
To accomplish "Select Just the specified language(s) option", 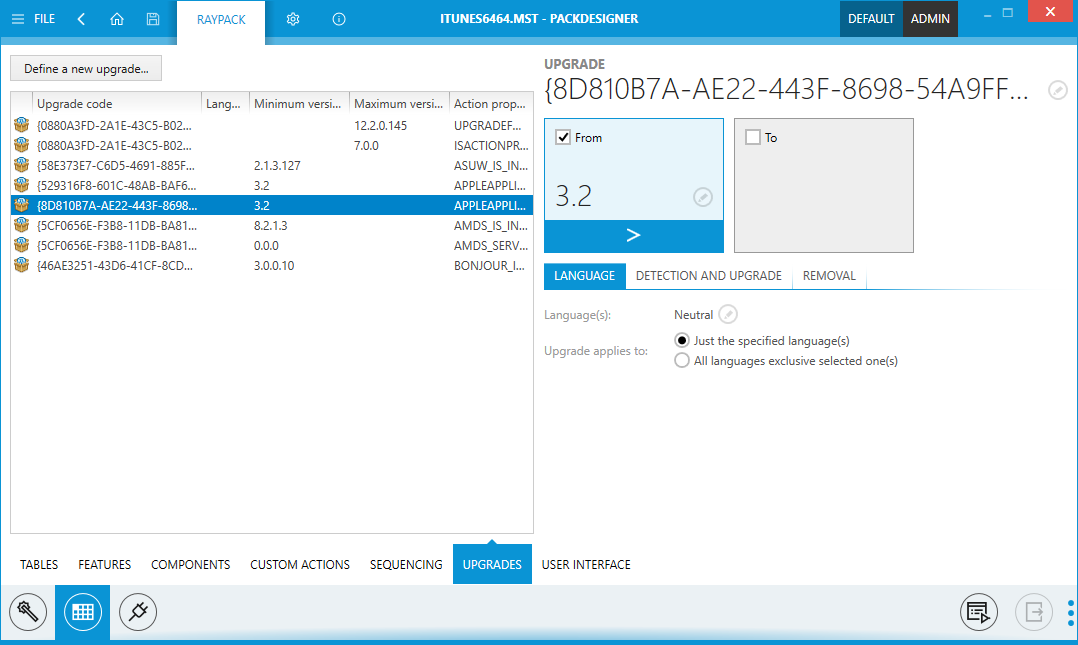I will click(682, 341).
